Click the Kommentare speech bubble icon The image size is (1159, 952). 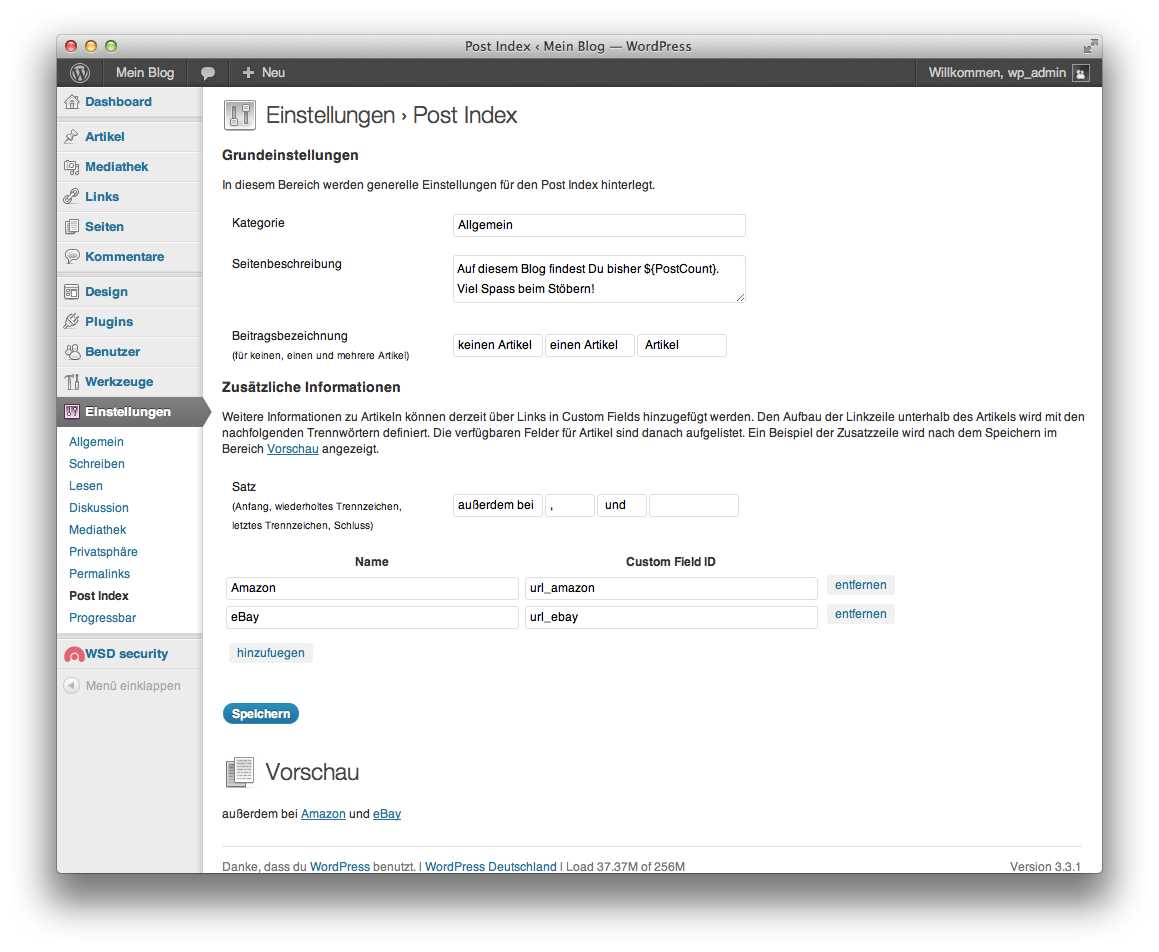pyautogui.click(x=72, y=256)
